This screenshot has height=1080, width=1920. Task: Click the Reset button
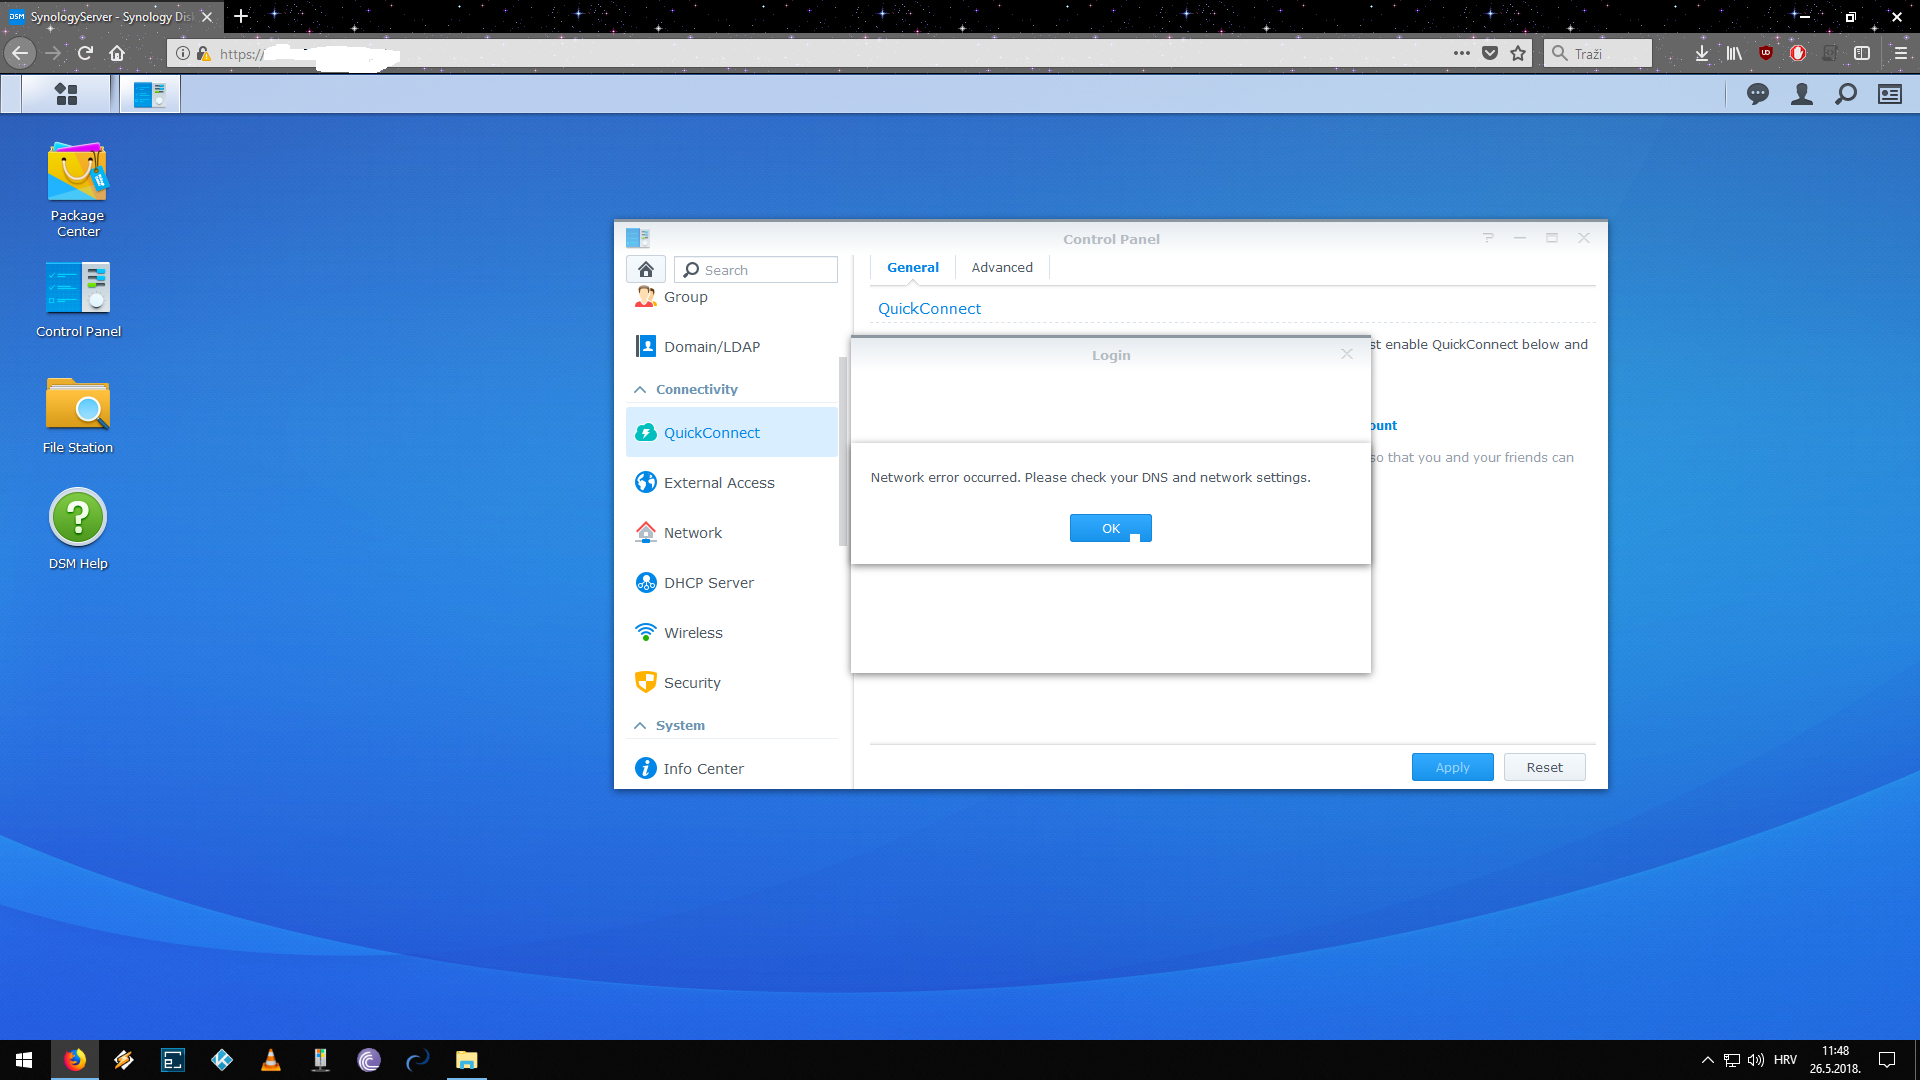click(x=1544, y=767)
